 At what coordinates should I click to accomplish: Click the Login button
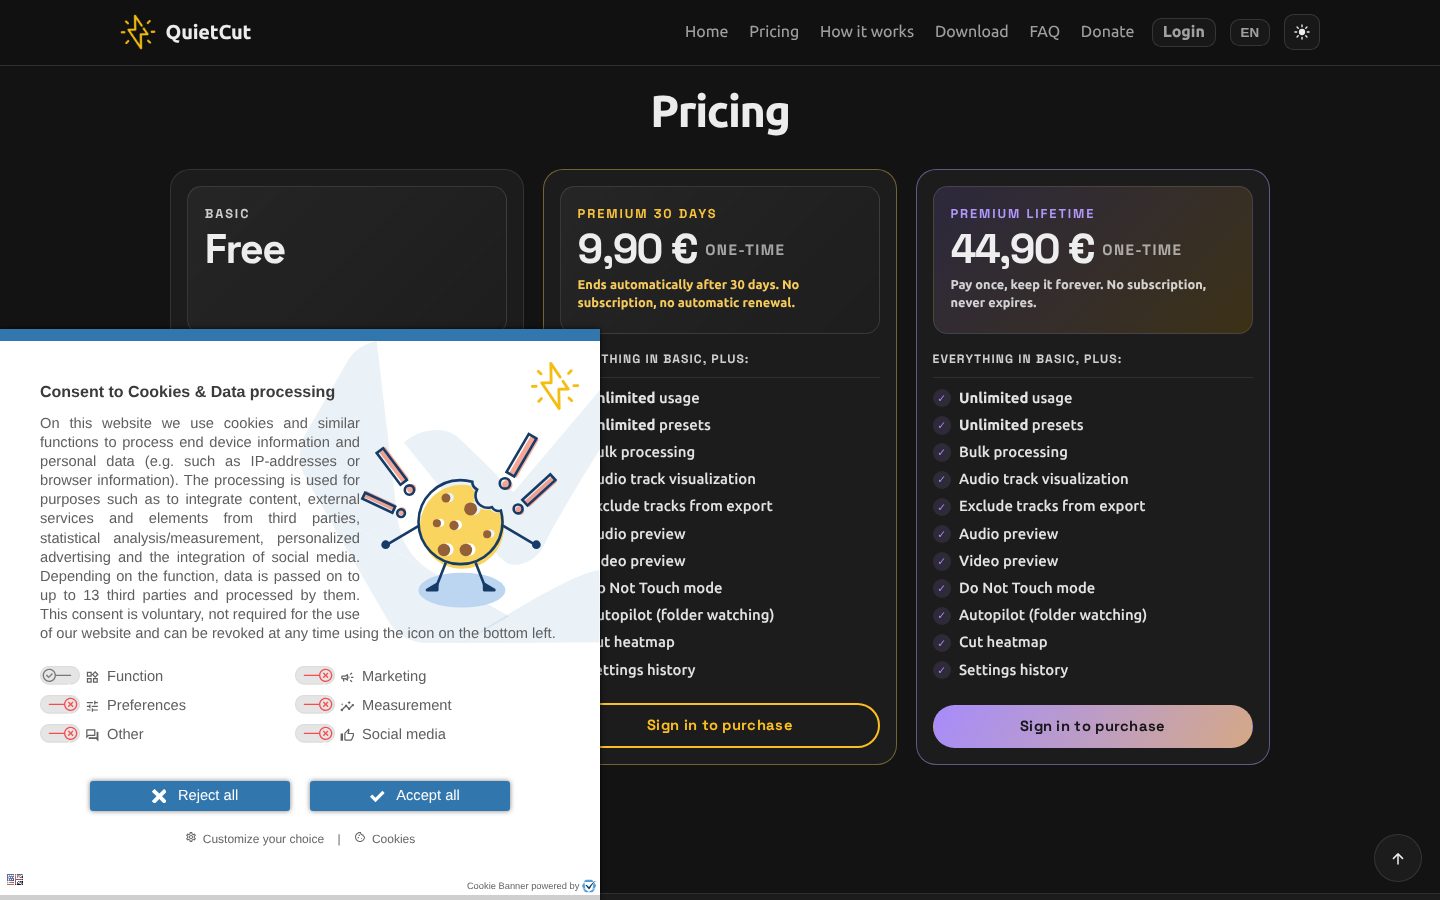click(1184, 32)
